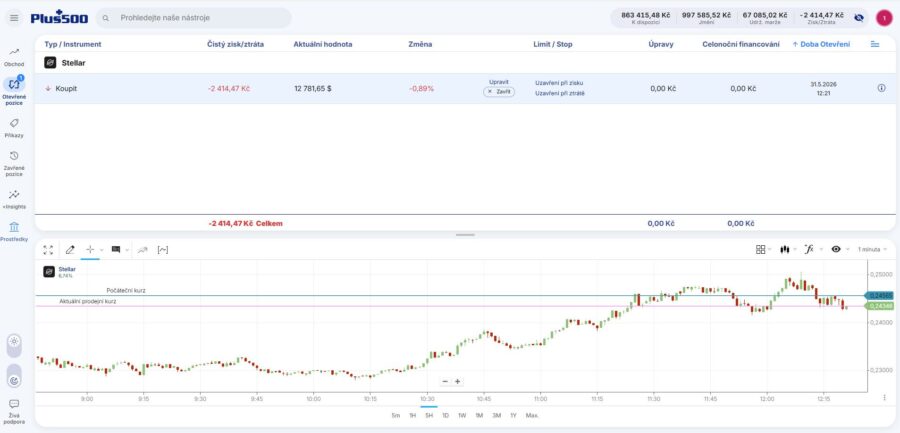Click the panel splitter handle
The image size is (900, 433).
click(x=465, y=235)
